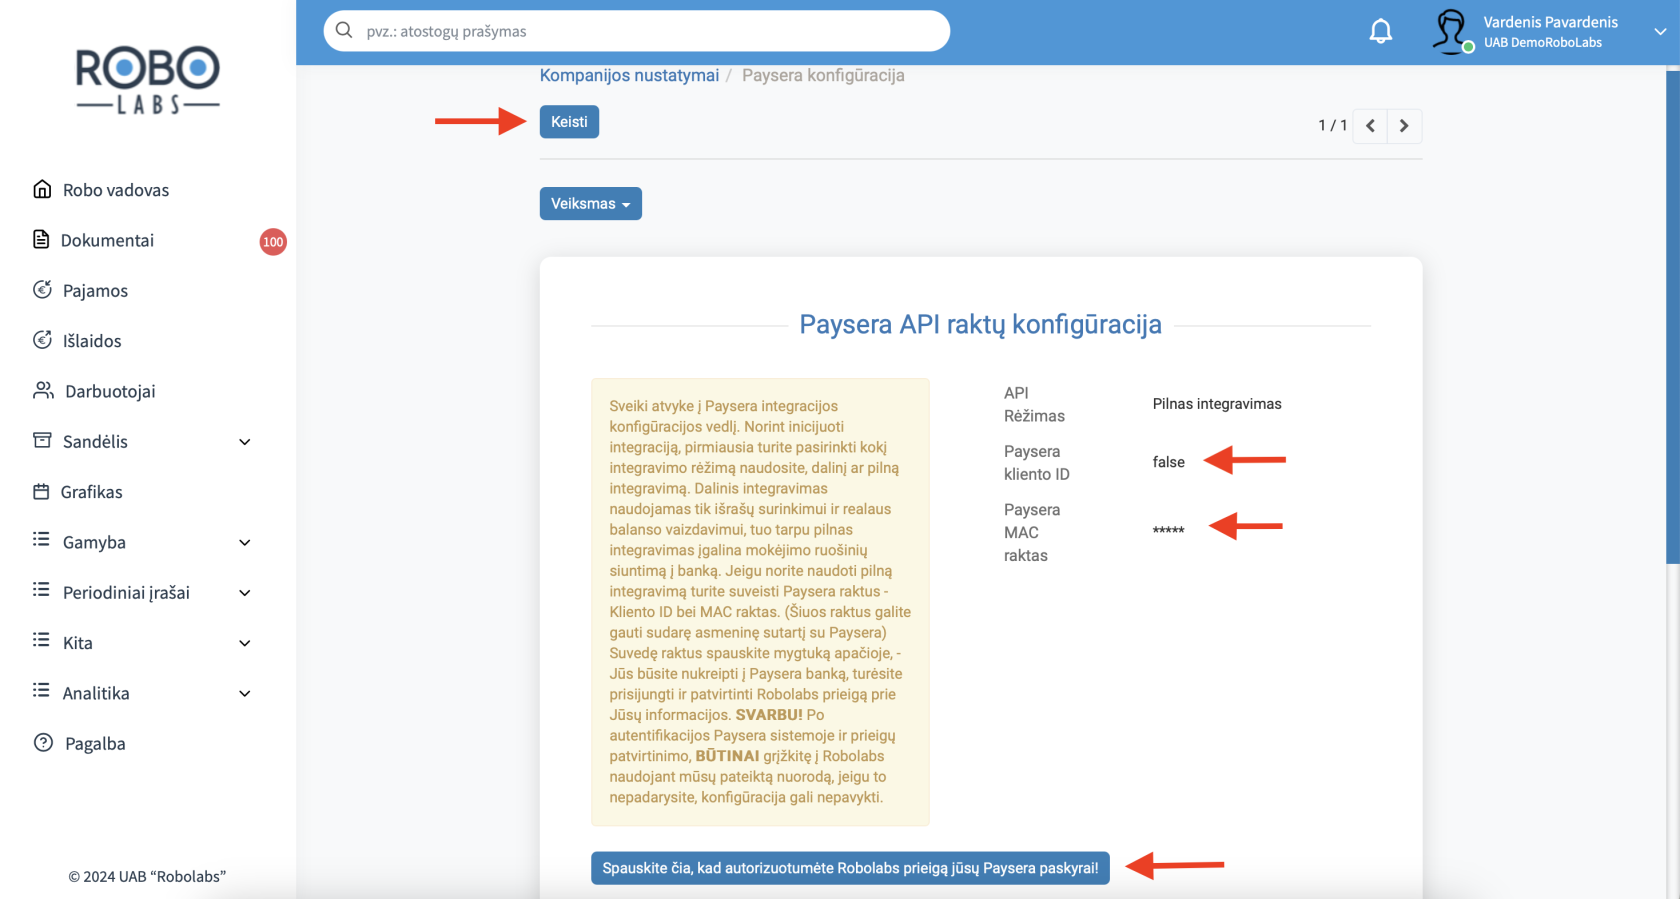Click the Kita list icon
The width and height of the screenshot is (1680, 899).
[41, 640]
